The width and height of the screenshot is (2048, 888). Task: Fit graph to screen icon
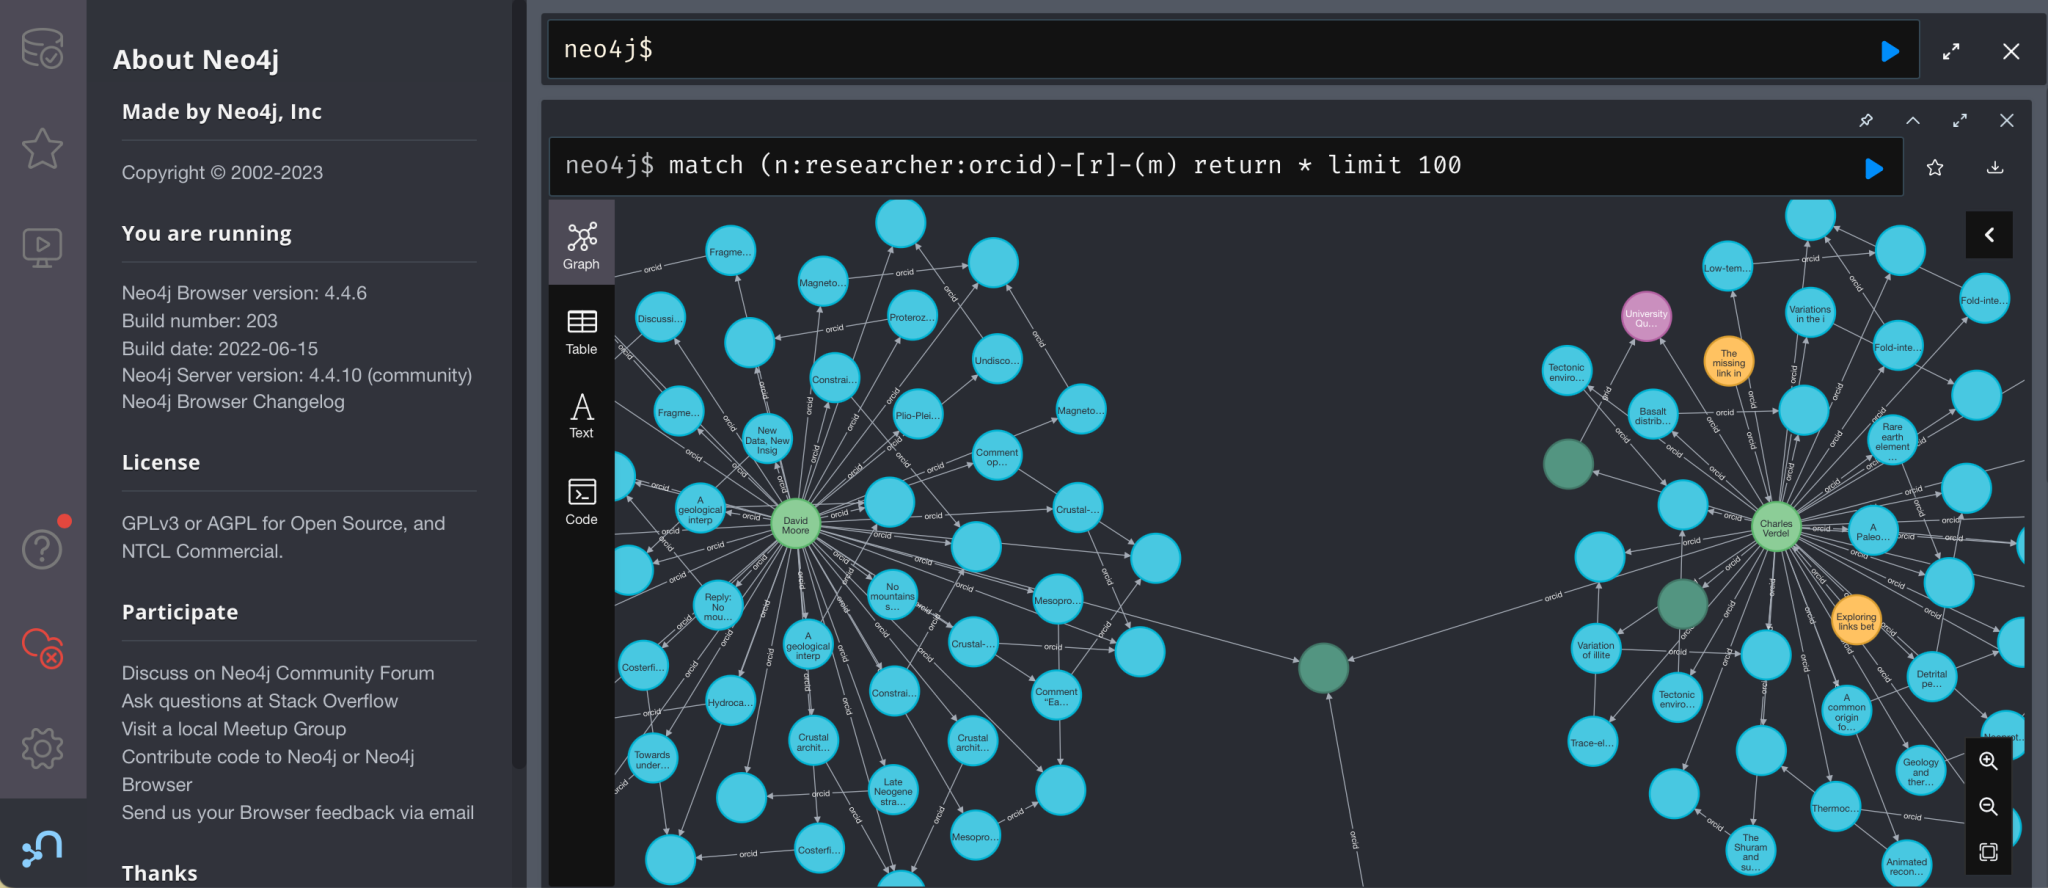point(1988,852)
